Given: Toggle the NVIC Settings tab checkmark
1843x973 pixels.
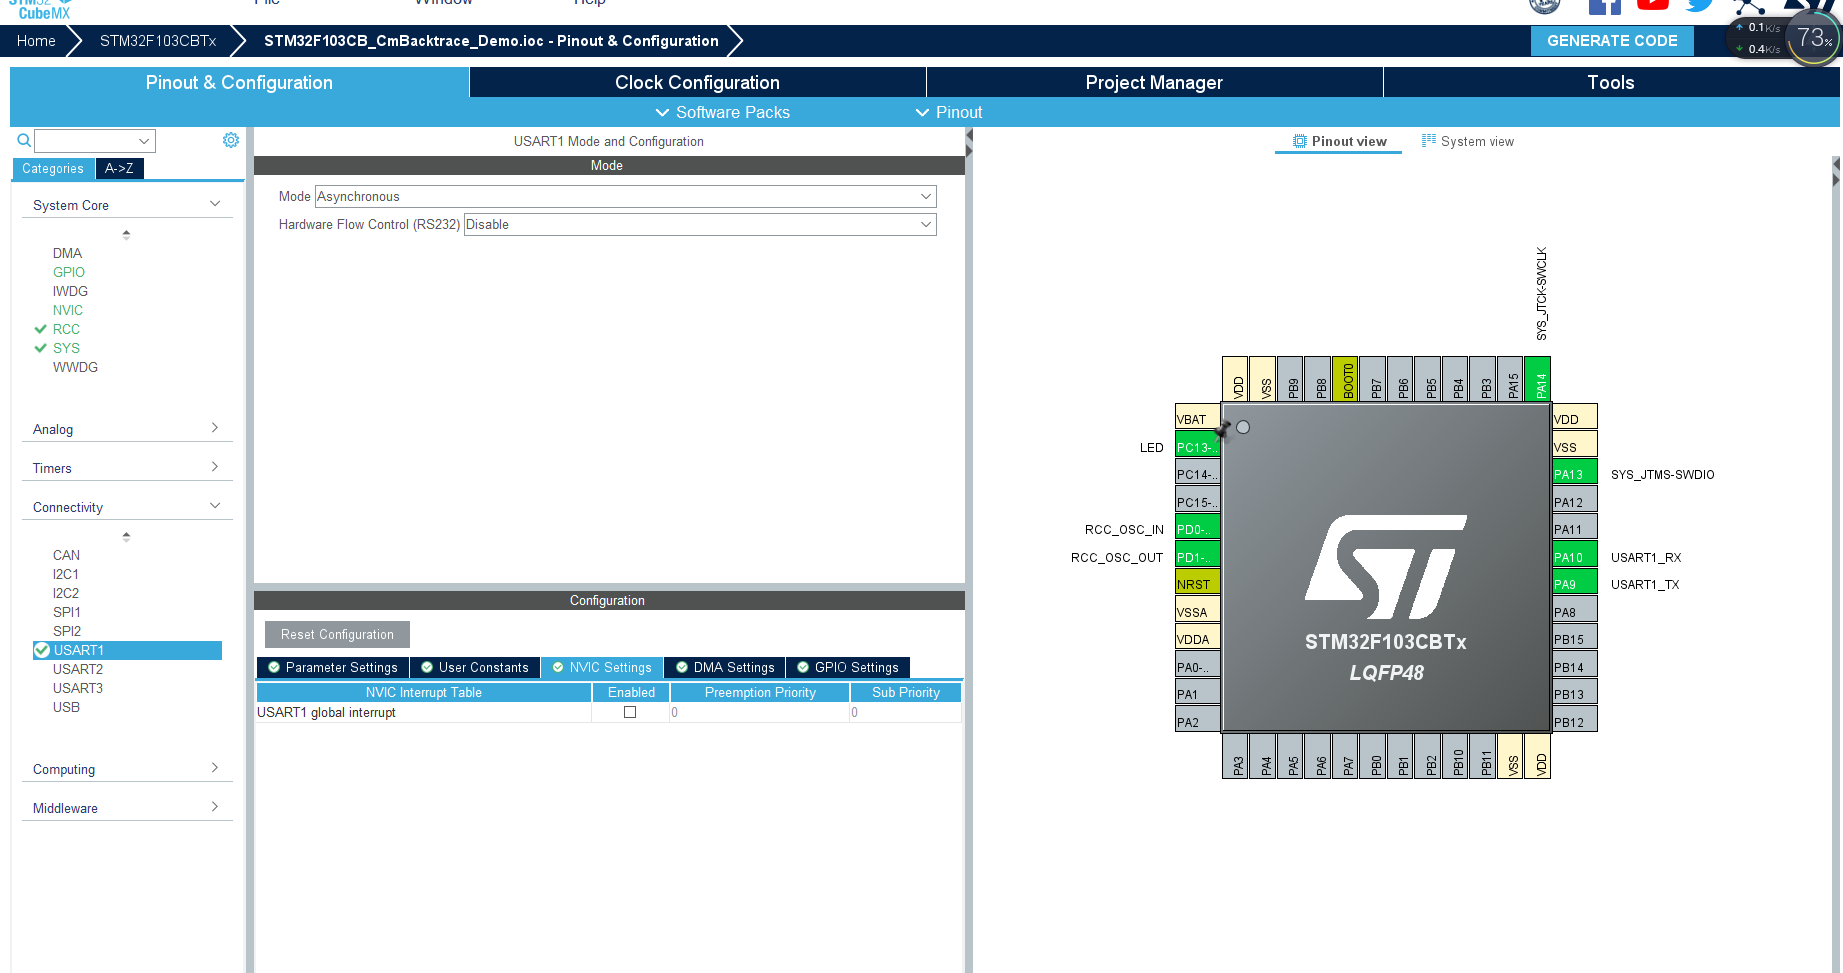Looking at the screenshot, I should [558, 667].
